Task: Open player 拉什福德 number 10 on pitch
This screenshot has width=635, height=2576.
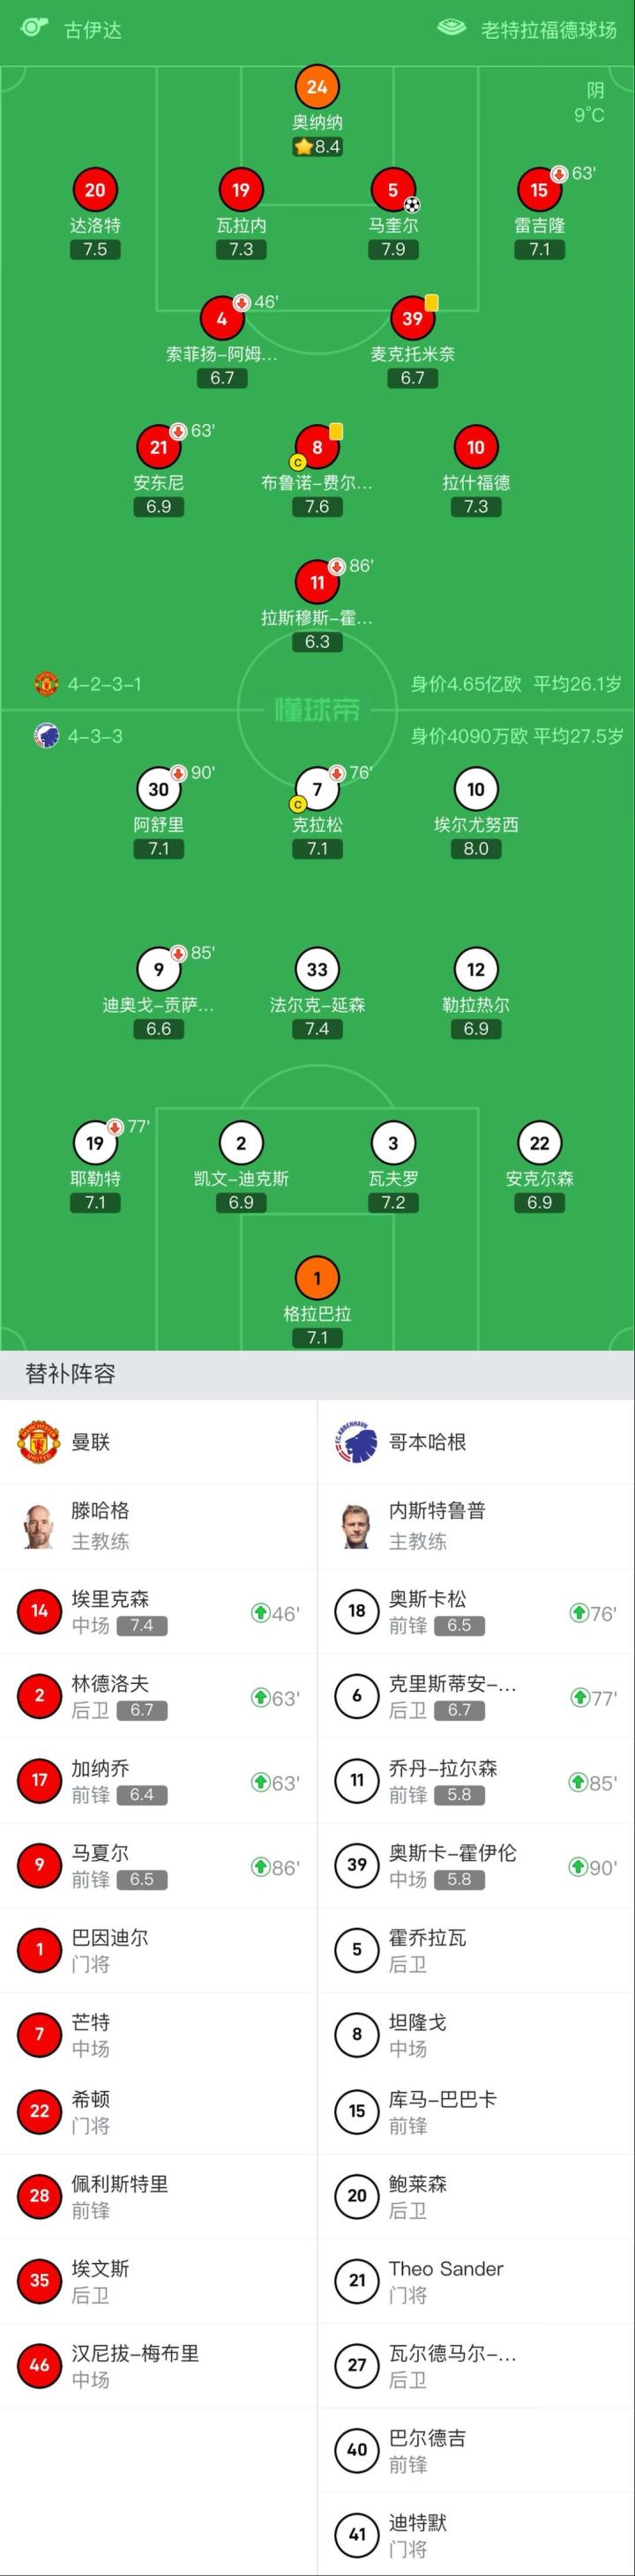Action: pos(476,447)
